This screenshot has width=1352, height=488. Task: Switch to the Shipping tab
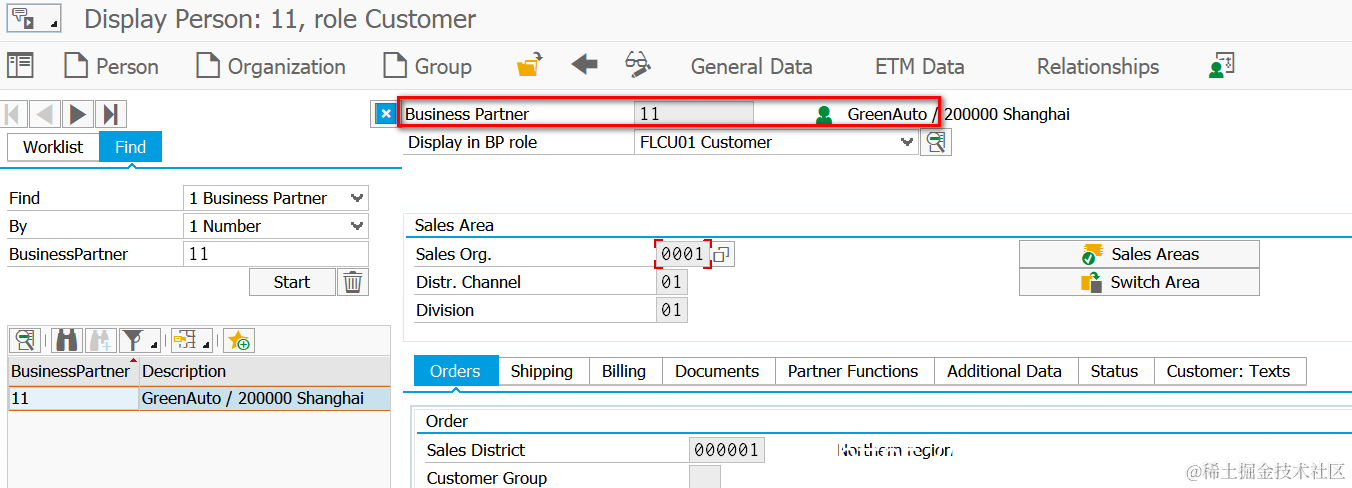point(542,371)
